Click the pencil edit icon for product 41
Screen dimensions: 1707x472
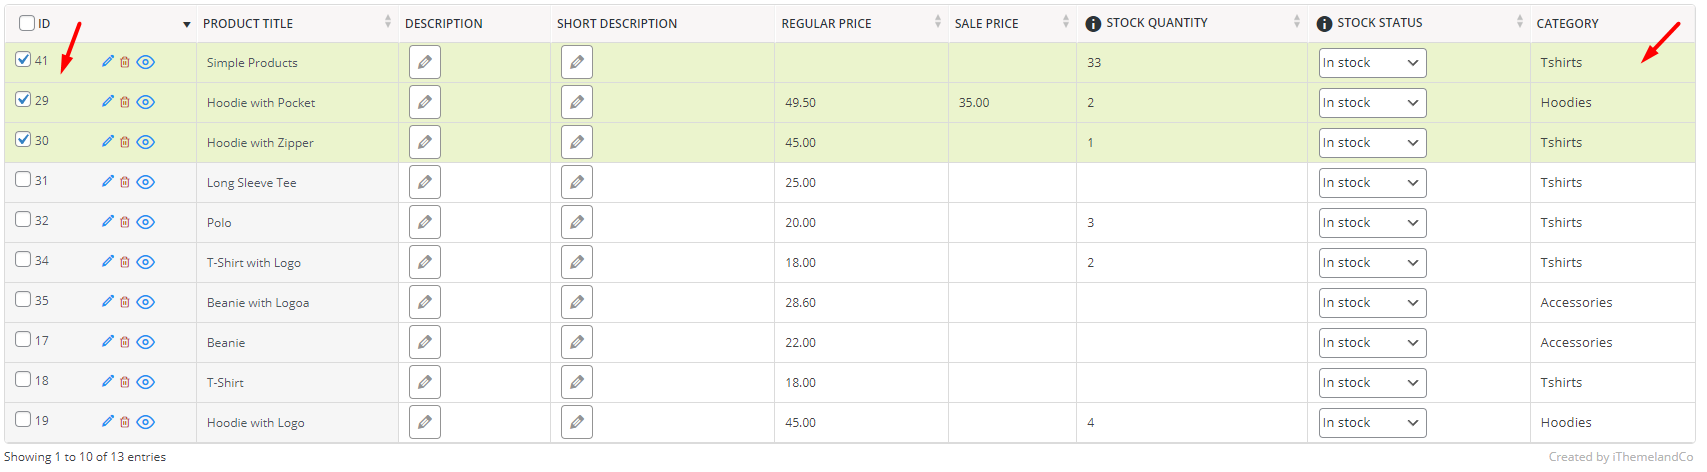click(108, 61)
